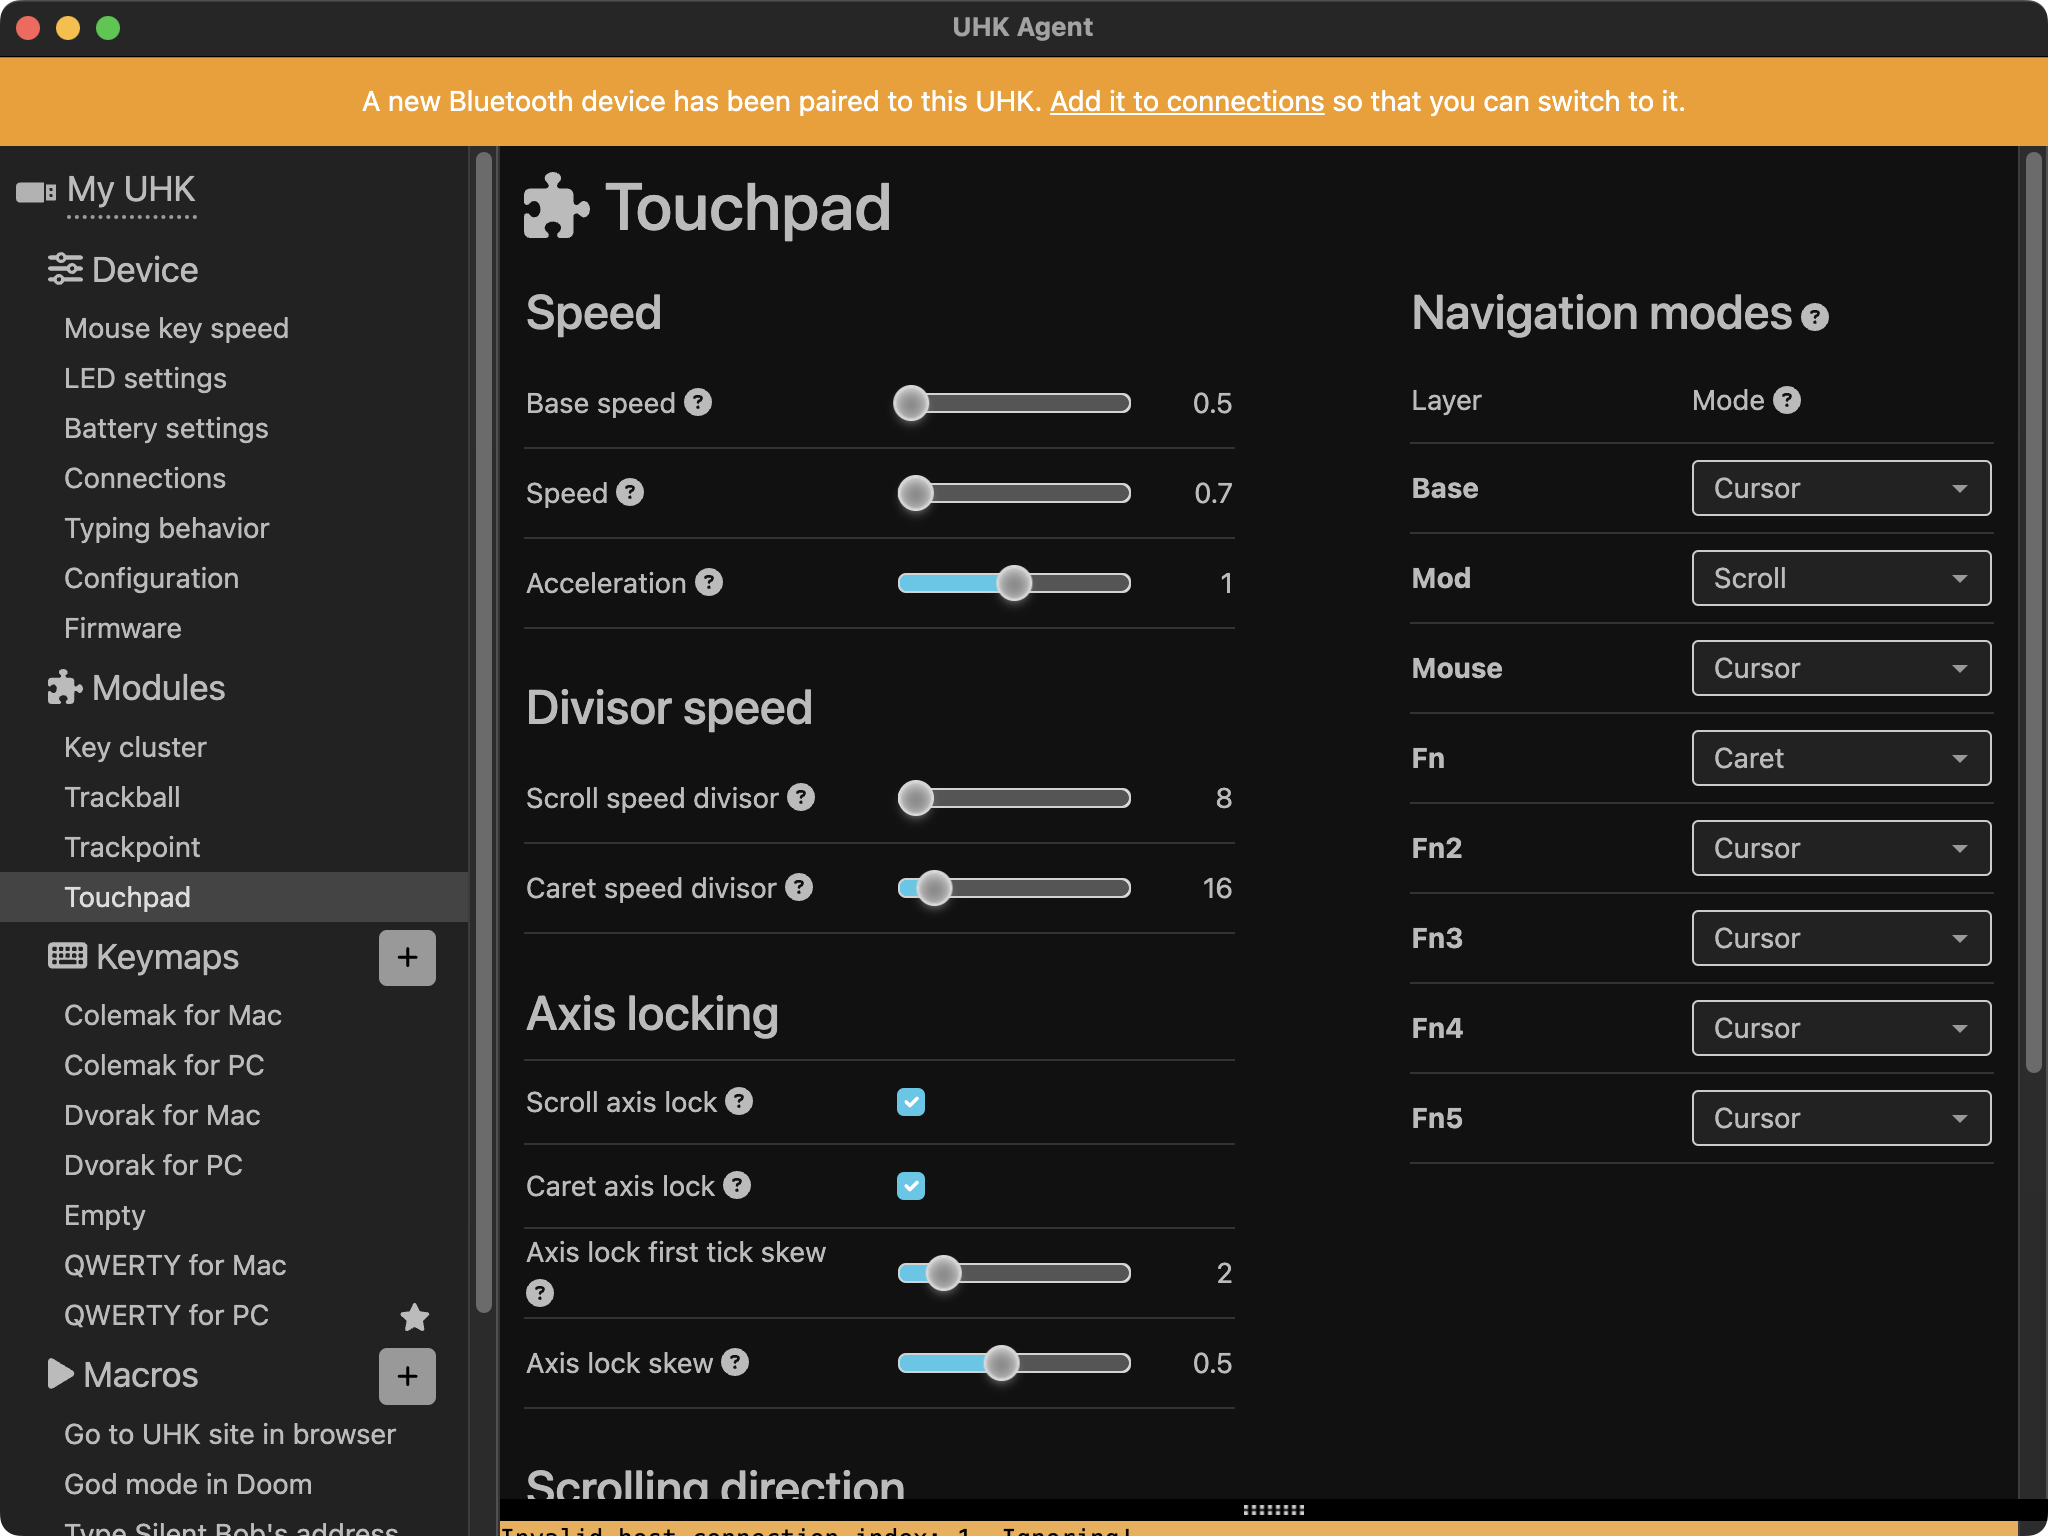The height and width of the screenshot is (1536, 2048).
Task: Click the Add it to connections link
Action: [x=1186, y=101]
